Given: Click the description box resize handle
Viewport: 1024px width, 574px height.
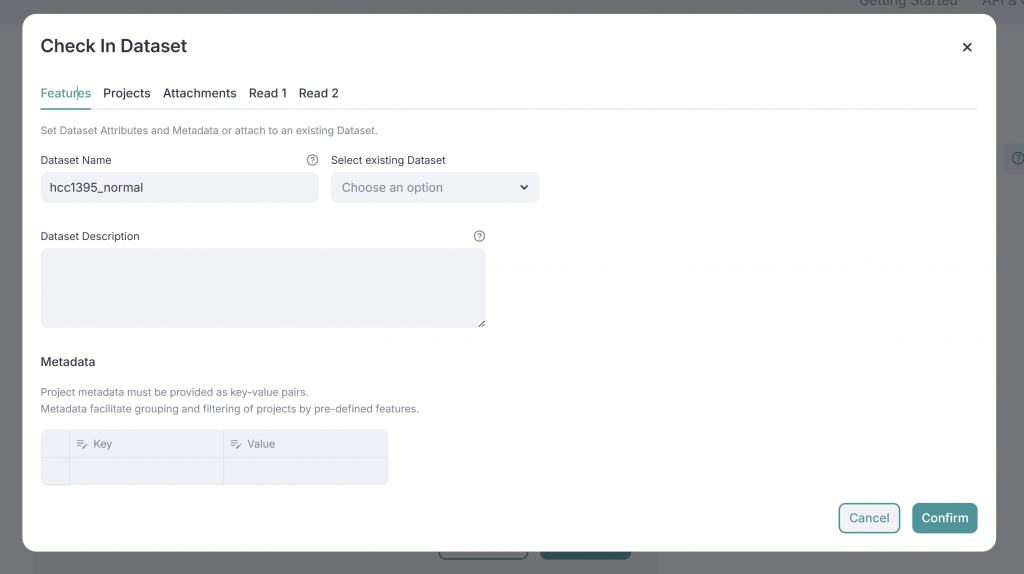Looking at the screenshot, I should (x=481, y=323).
